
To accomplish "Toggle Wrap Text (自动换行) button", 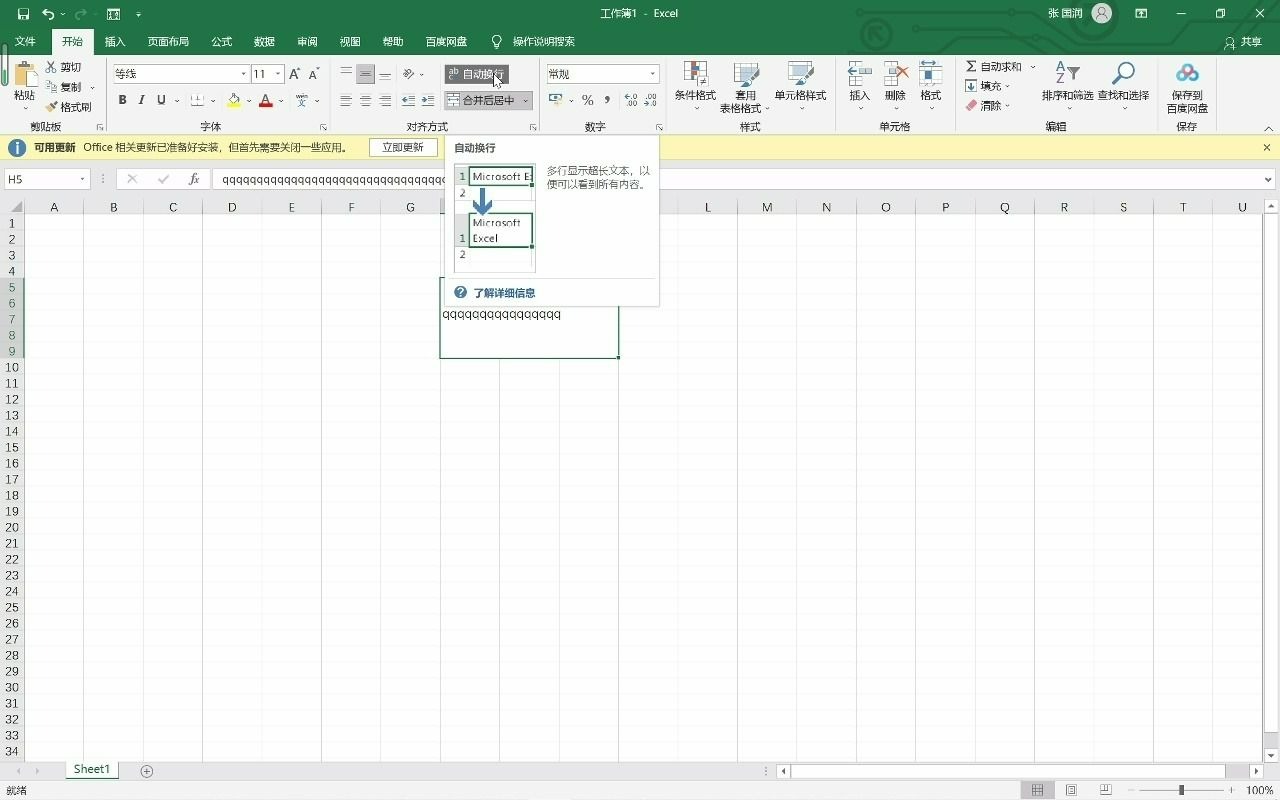I will 476,74.
